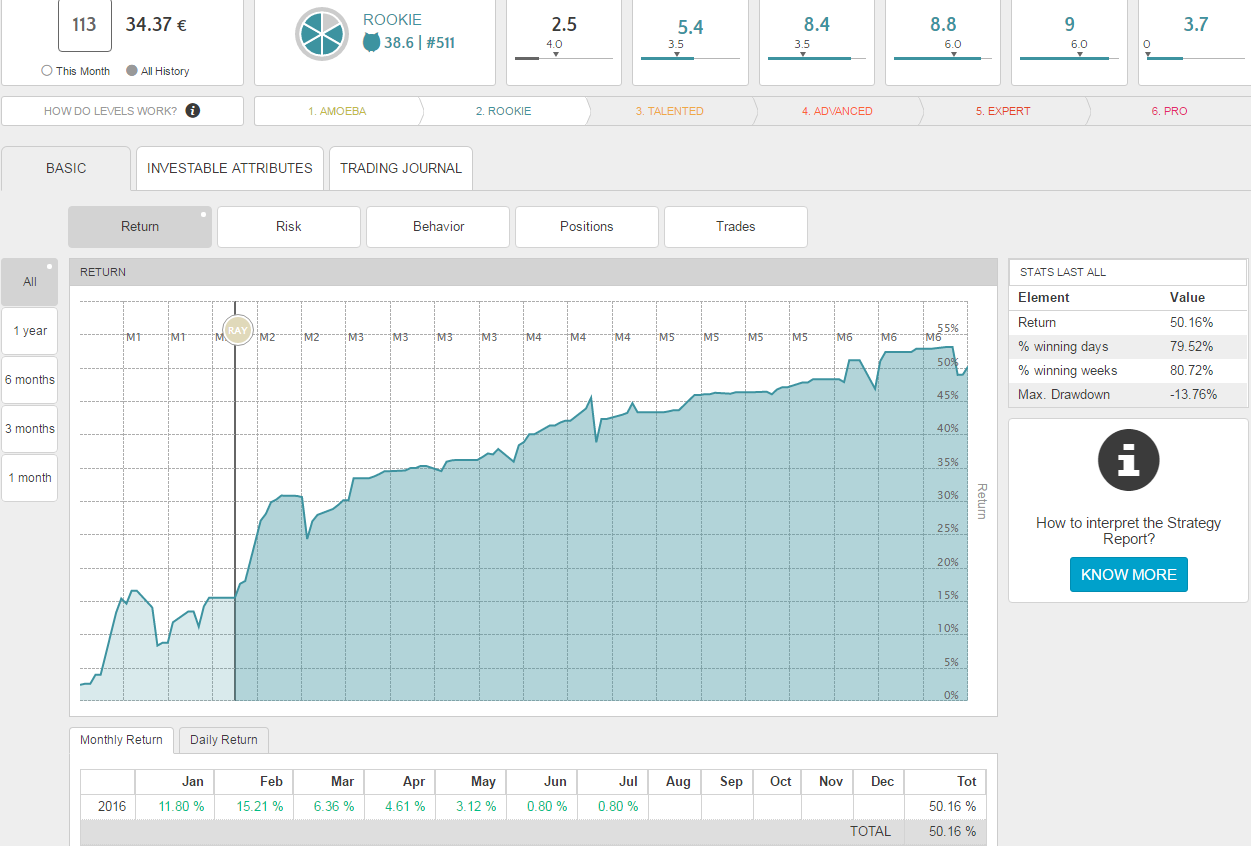
Task: Select the This Month radio button
Action: tap(47, 71)
